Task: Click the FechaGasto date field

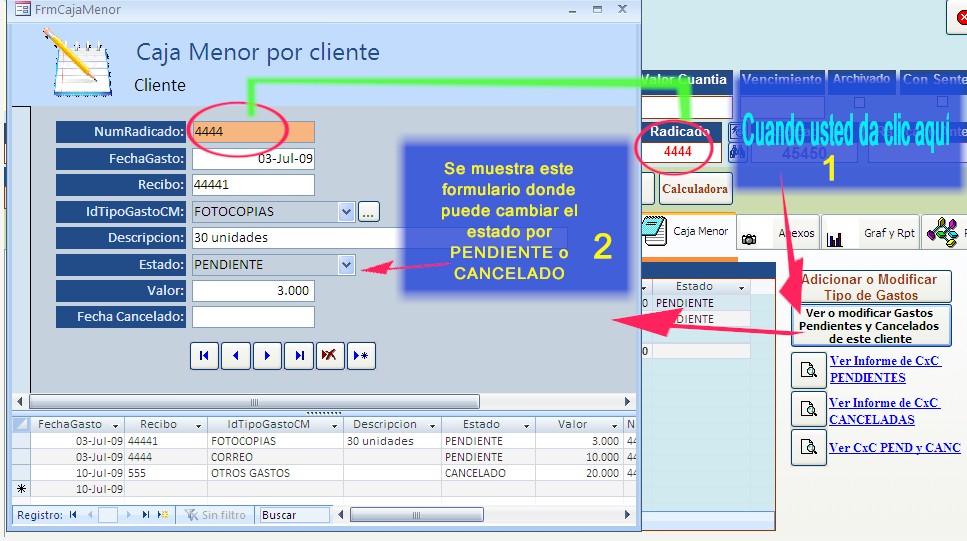Action: click(x=253, y=159)
